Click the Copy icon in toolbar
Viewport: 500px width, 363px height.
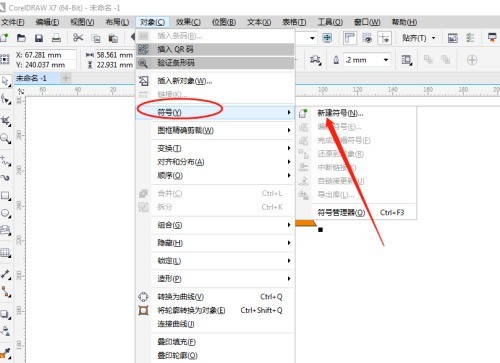point(96,39)
